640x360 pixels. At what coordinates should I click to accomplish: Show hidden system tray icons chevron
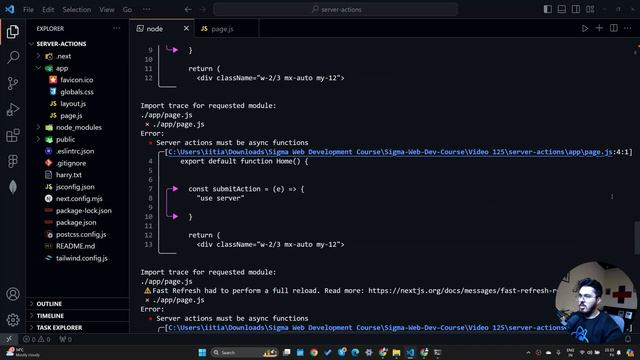tap(528, 352)
